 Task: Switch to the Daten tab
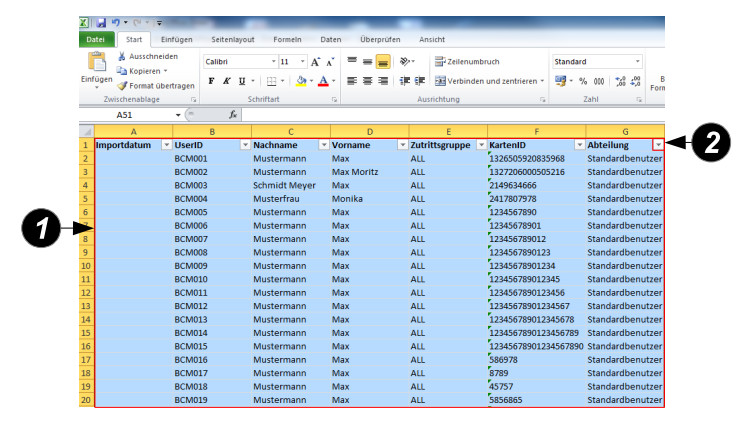click(331, 39)
